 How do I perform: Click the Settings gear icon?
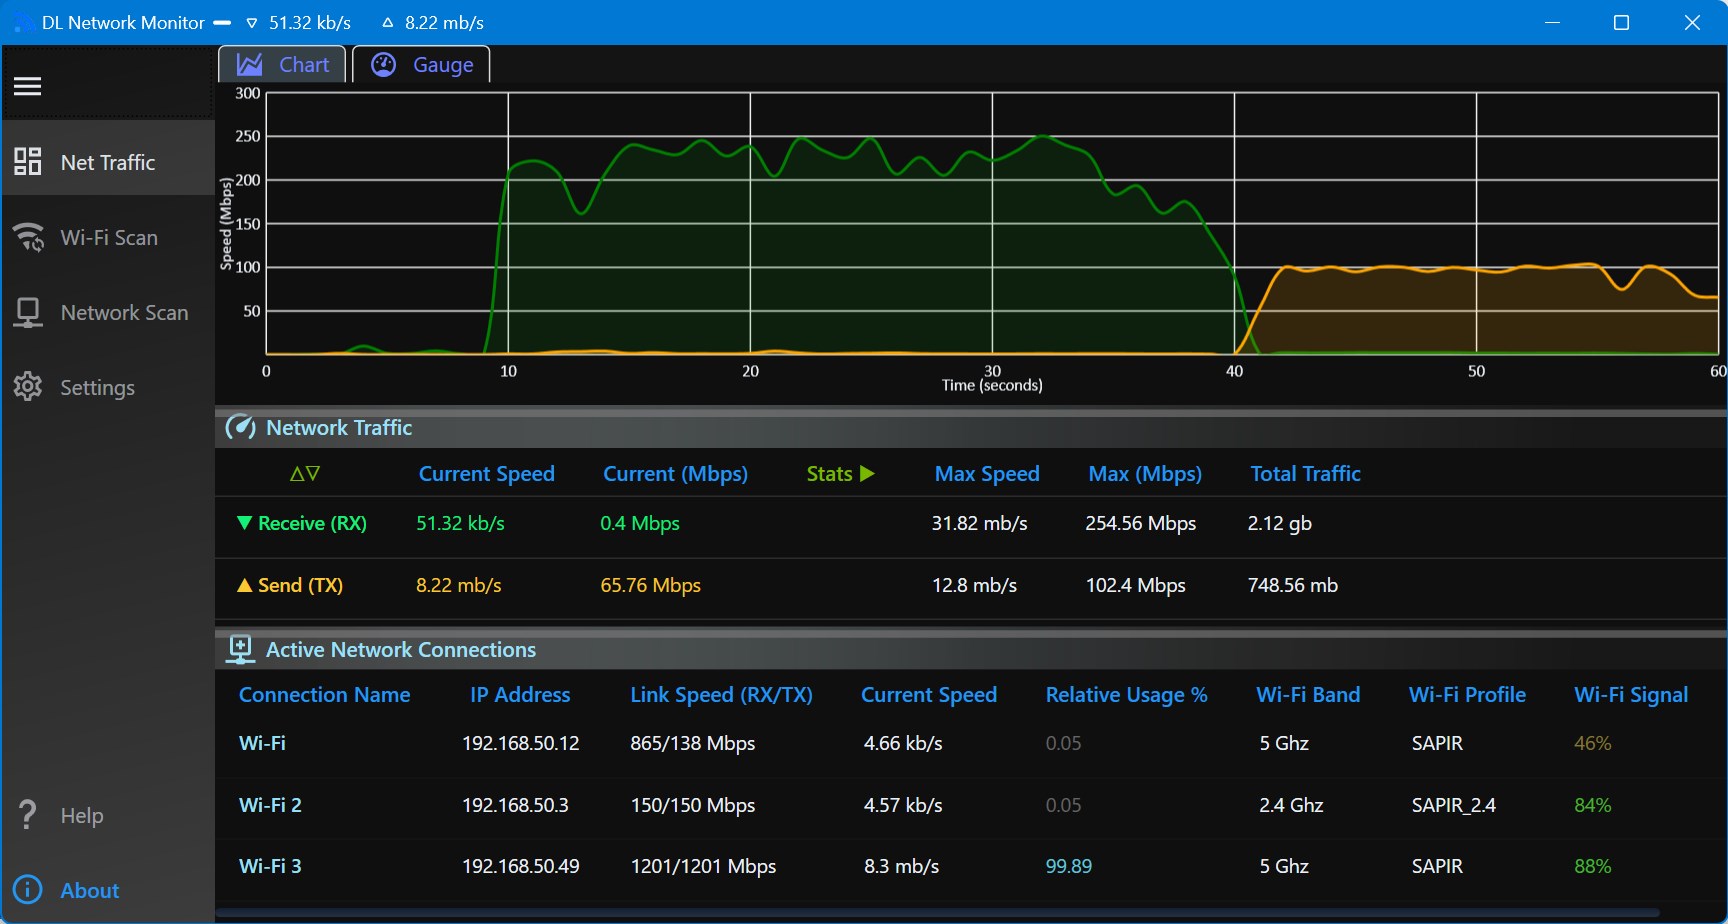tap(28, 387)
